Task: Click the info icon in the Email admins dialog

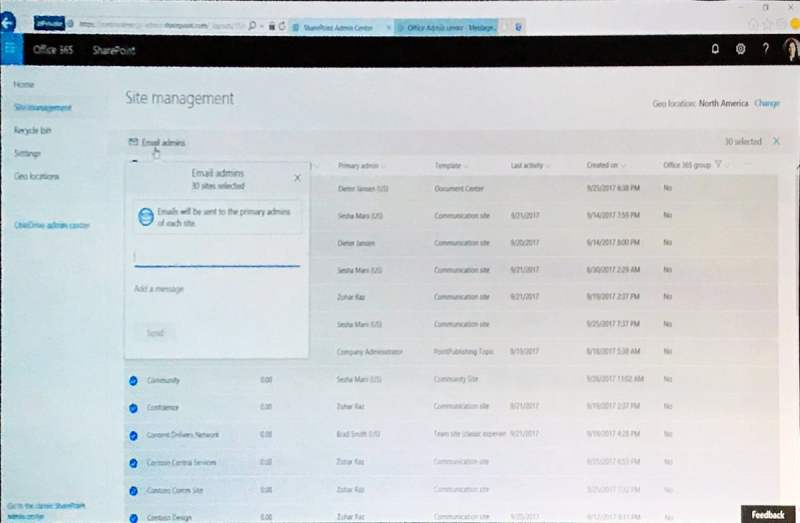Action: 146,217
